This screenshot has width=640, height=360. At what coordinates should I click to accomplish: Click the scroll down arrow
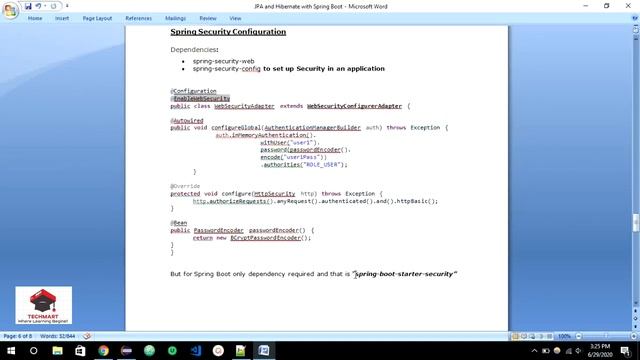click(636, 303)
